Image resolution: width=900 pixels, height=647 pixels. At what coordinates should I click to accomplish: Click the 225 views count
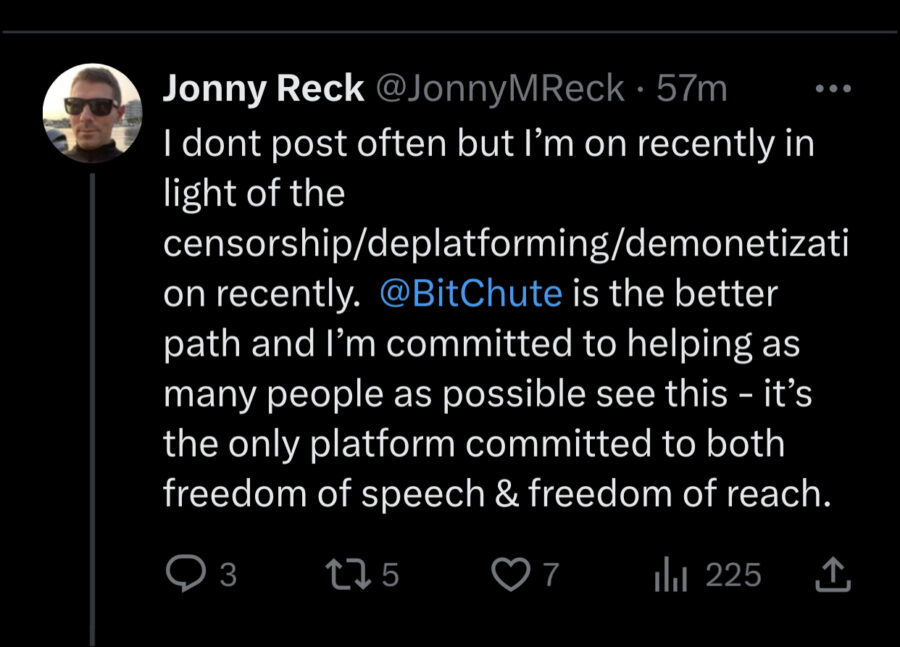point(733,575)
